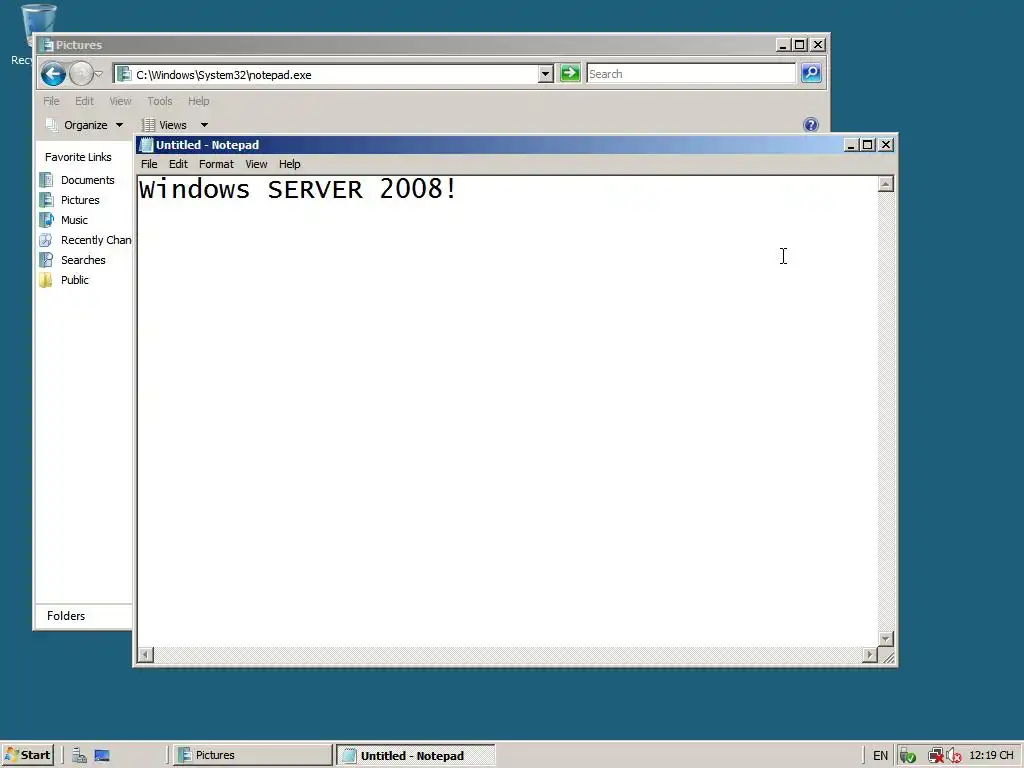Click the magnifier search button
Screen dimensions: 1024x768
click(811, 73)
